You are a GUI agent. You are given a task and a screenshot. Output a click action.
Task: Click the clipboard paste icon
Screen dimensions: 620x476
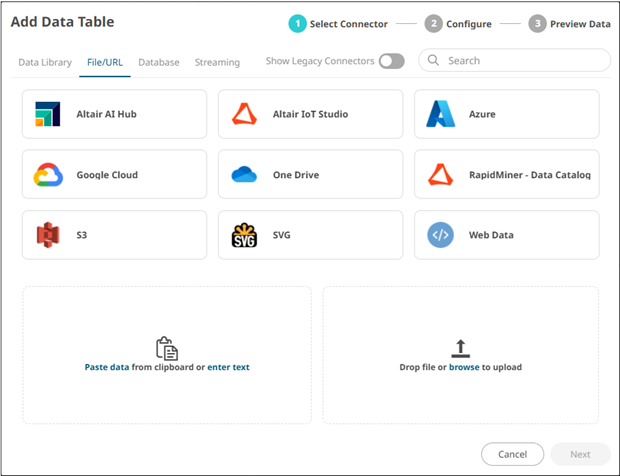click(167, 348)
